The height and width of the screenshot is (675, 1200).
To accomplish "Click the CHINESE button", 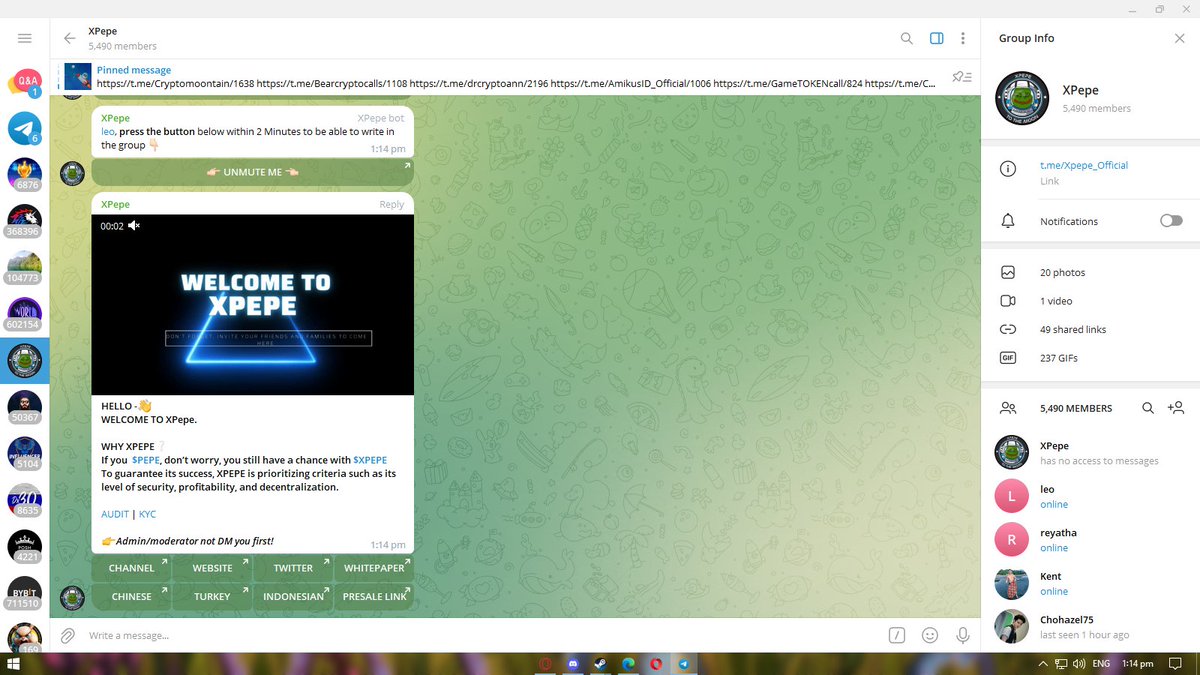I will pyautogui.click(x=131, y=596).
